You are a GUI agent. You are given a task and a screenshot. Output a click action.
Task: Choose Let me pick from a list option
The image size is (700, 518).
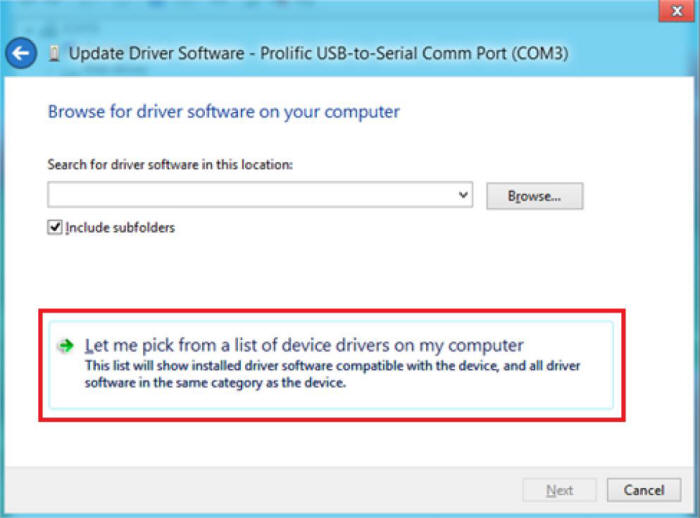click(x=331, y=365)
